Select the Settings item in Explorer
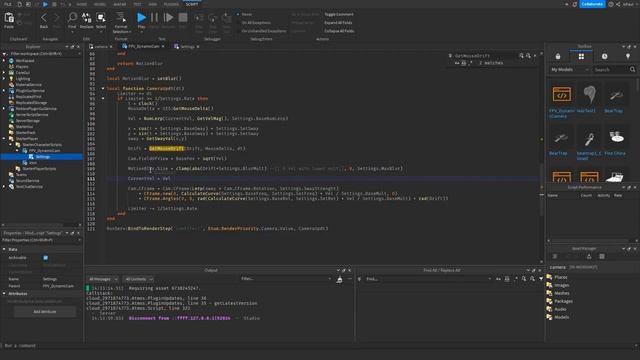The image size is (640, 360). click(42, 157)
